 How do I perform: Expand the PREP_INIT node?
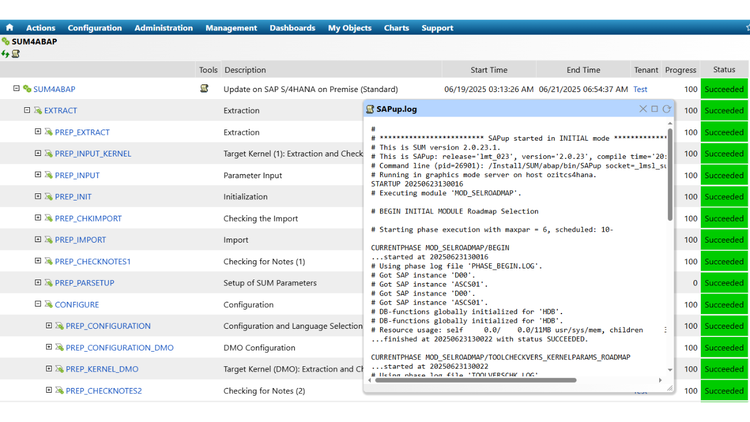(38, 196)
